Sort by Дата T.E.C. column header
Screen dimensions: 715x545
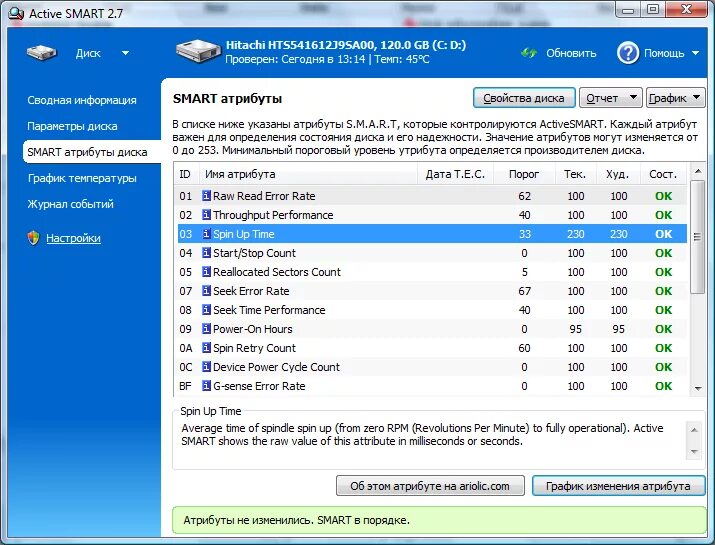tap(455, 174)
